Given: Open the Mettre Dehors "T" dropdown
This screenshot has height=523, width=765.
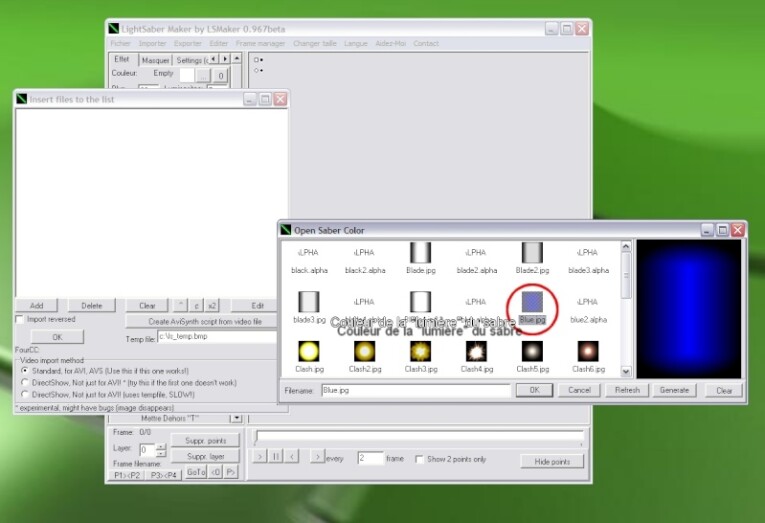Looking at the screenshot, I should click(x=236, y=418).
